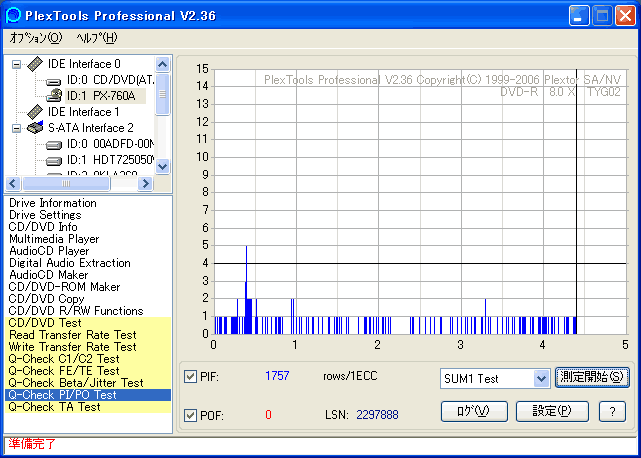Toggle the POF checkbox

coord(190,416)
